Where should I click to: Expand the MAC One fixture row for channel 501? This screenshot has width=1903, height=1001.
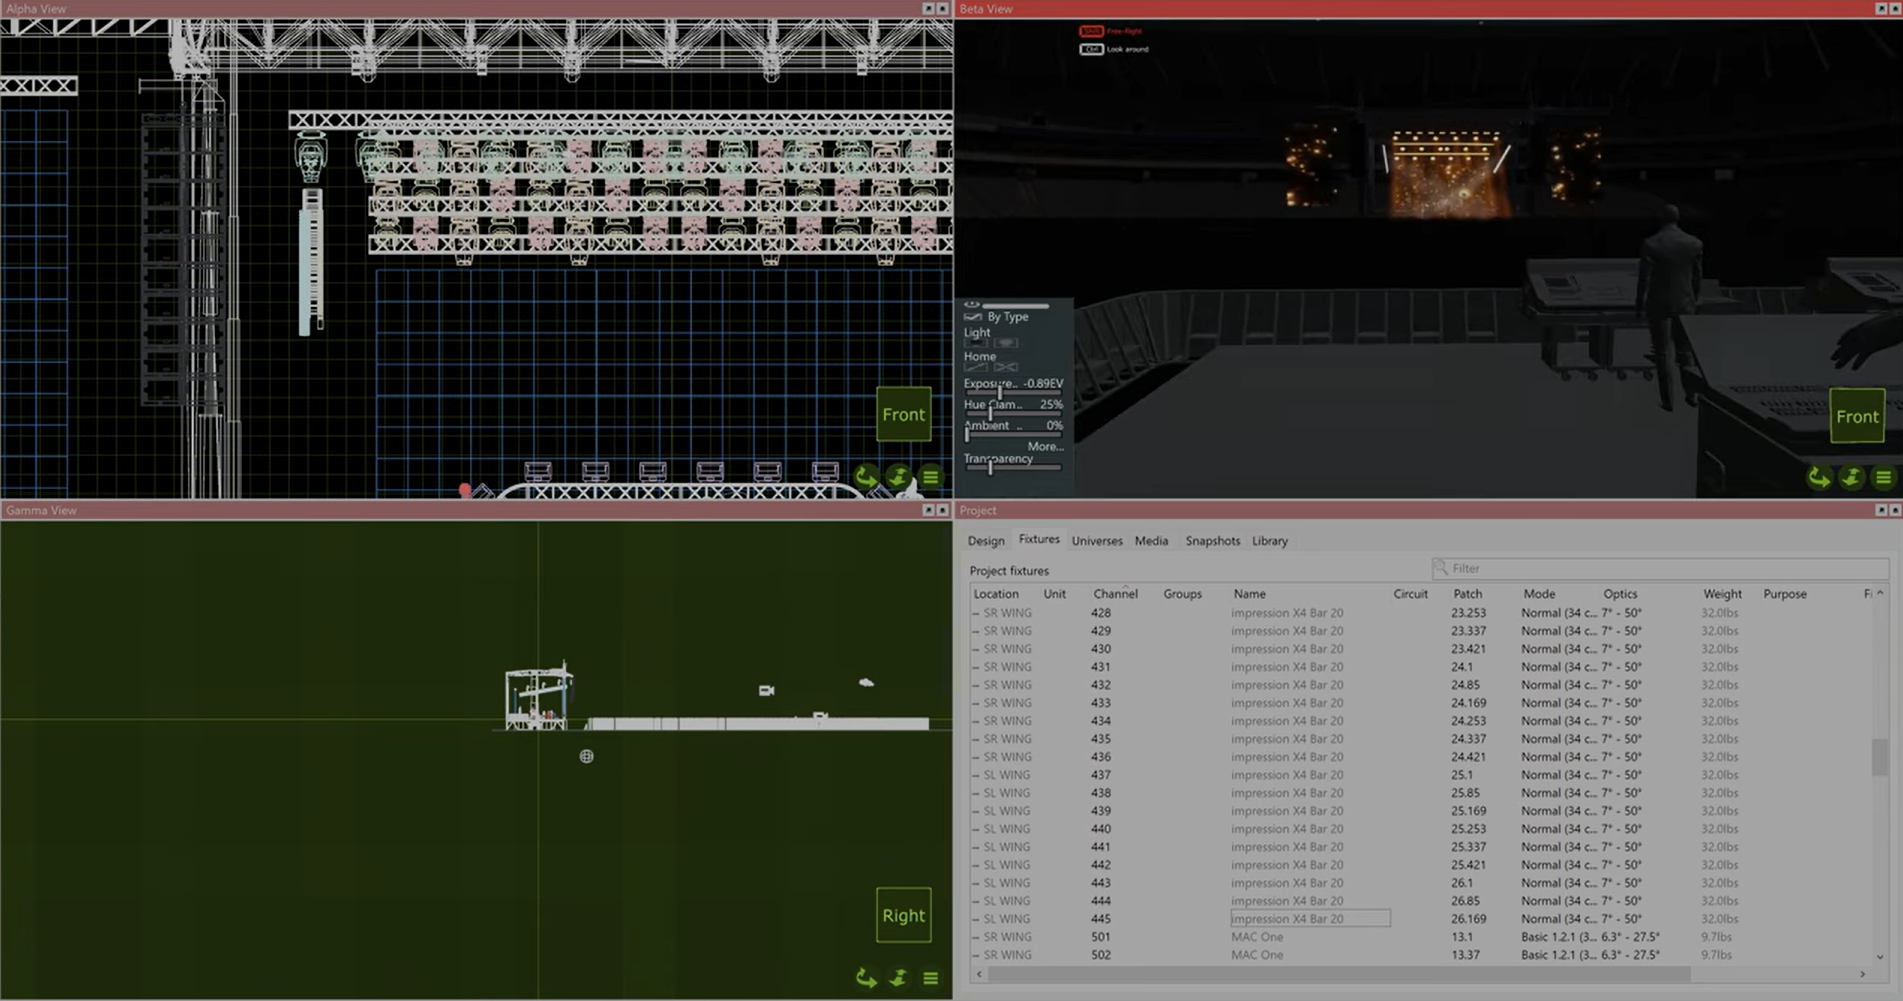976,937
